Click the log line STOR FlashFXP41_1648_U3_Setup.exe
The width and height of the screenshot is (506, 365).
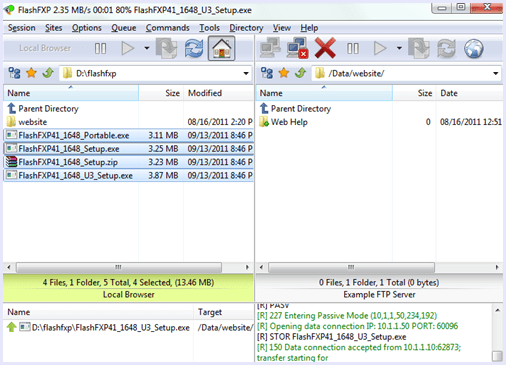(332, 337)
